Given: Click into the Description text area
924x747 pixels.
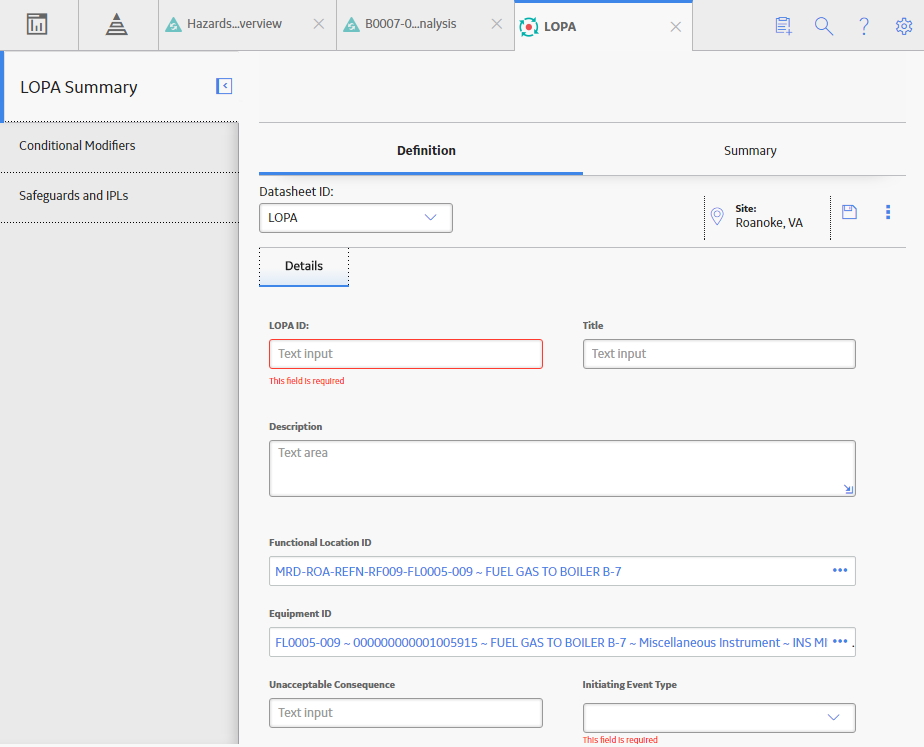Looking at the screenshot, I should click(x=562, y=468).
